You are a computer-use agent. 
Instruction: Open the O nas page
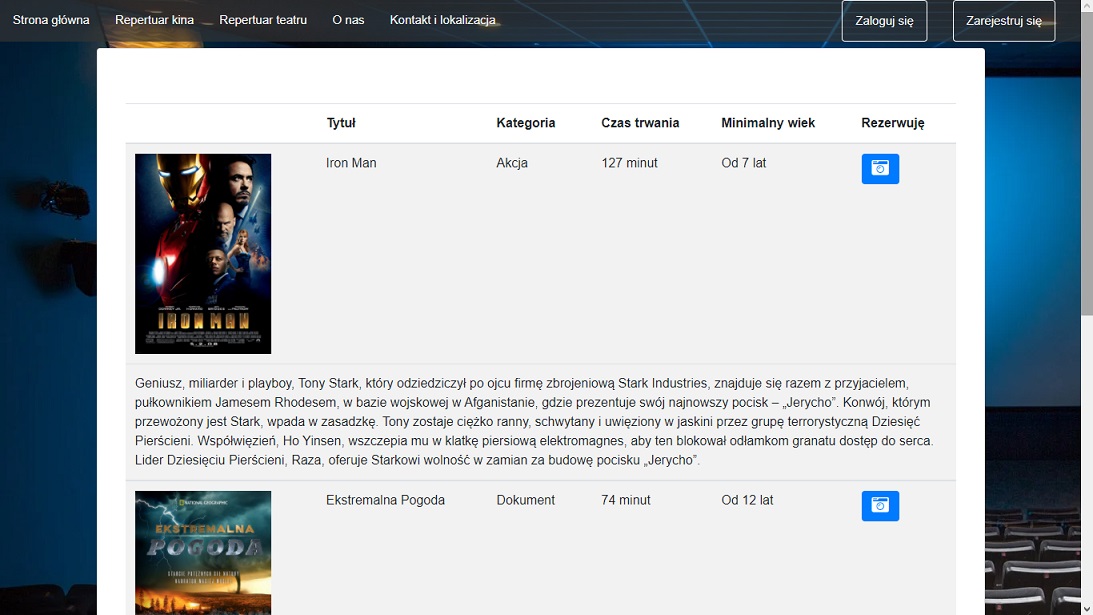coord(348,20)
